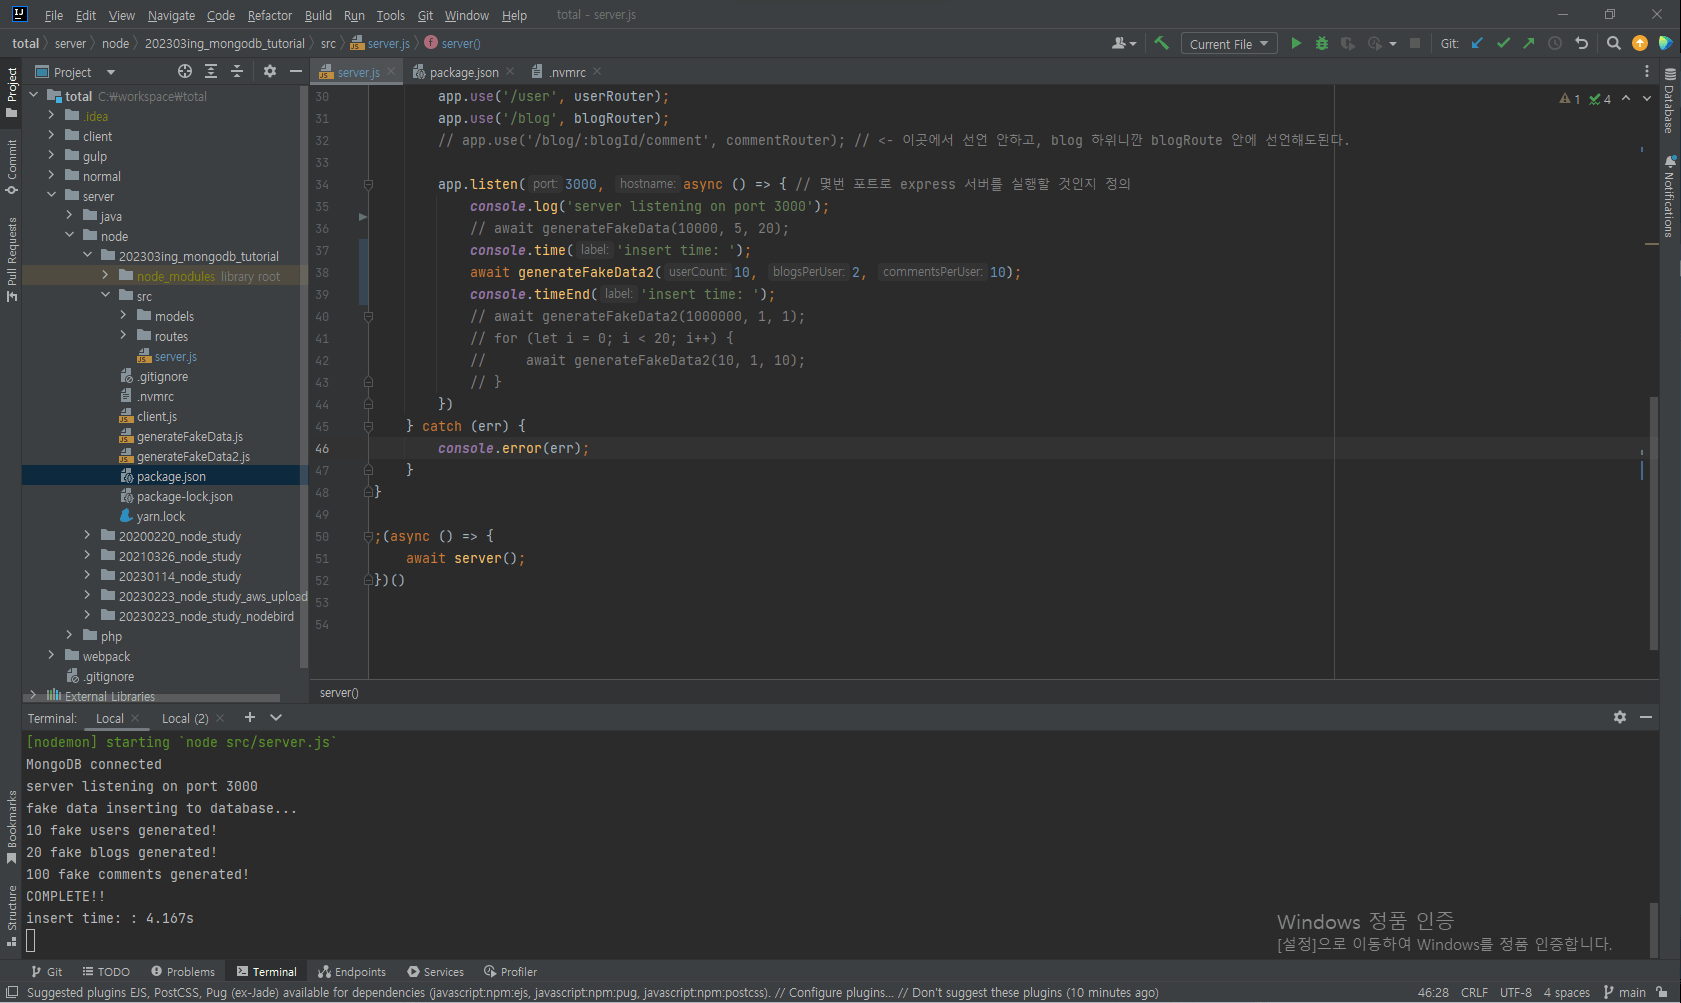Rollback changes with the undo arrow icon
The image size is (1681, 1003).
[1581, 43]
